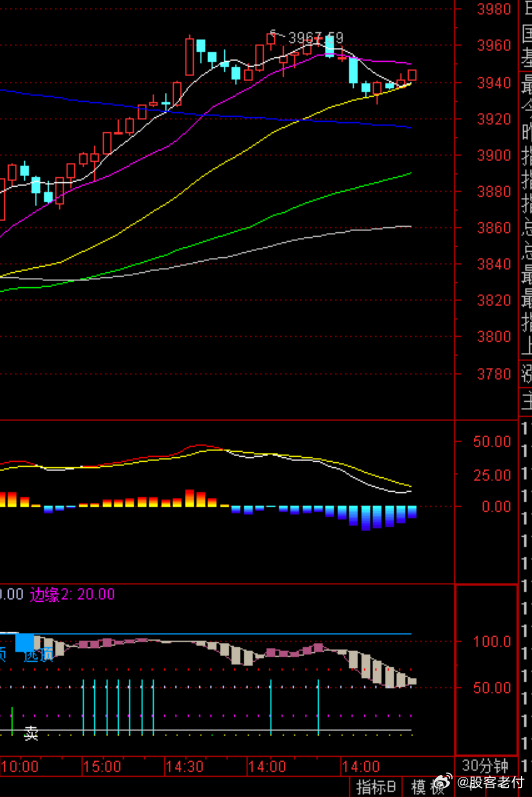This screenshot has width=532, height=797.
Task: Open the 指标B tab at bottom
Action: pyautogui.click(x=375, y=787)
